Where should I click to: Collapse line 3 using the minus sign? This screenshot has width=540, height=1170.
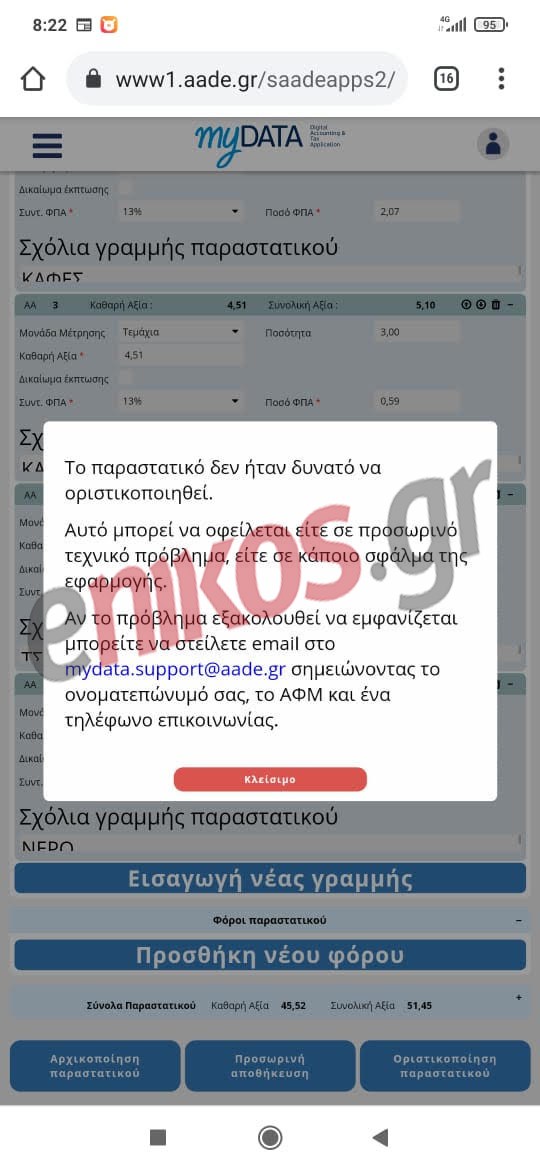(x=510, y=304)
